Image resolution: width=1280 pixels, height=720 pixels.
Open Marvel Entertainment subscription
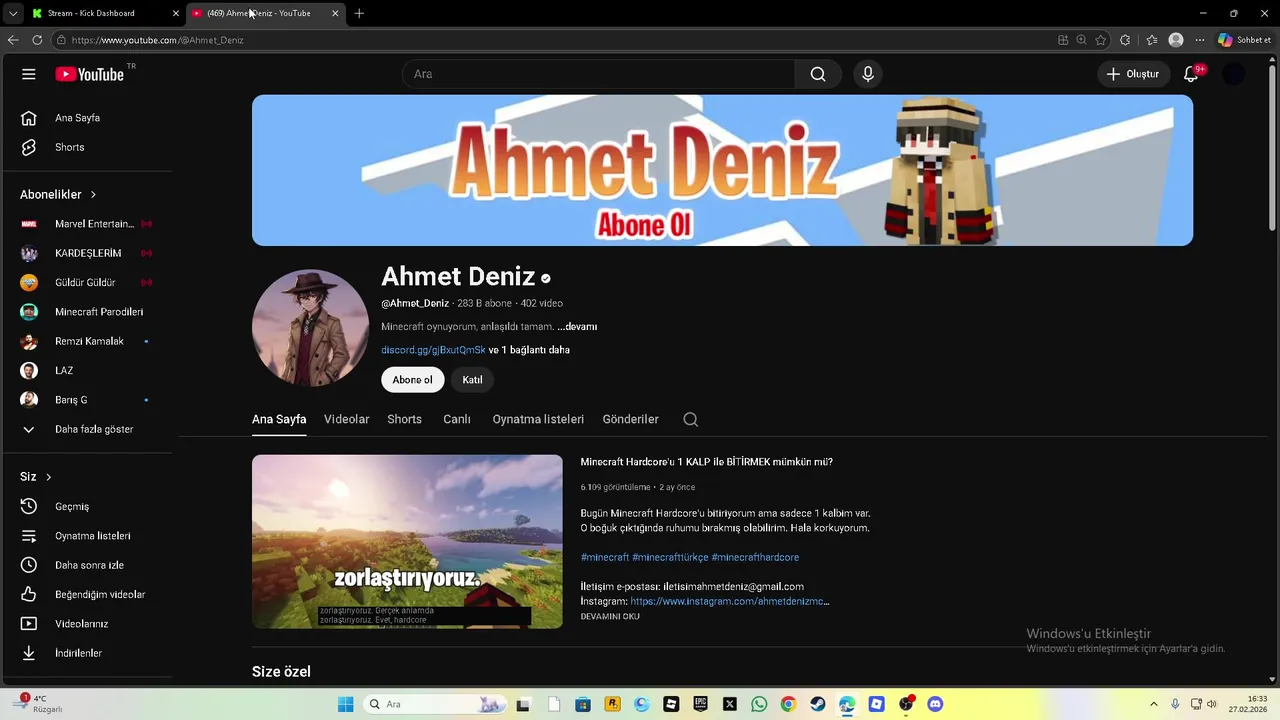pyautogui.click(x=86, y=224)
